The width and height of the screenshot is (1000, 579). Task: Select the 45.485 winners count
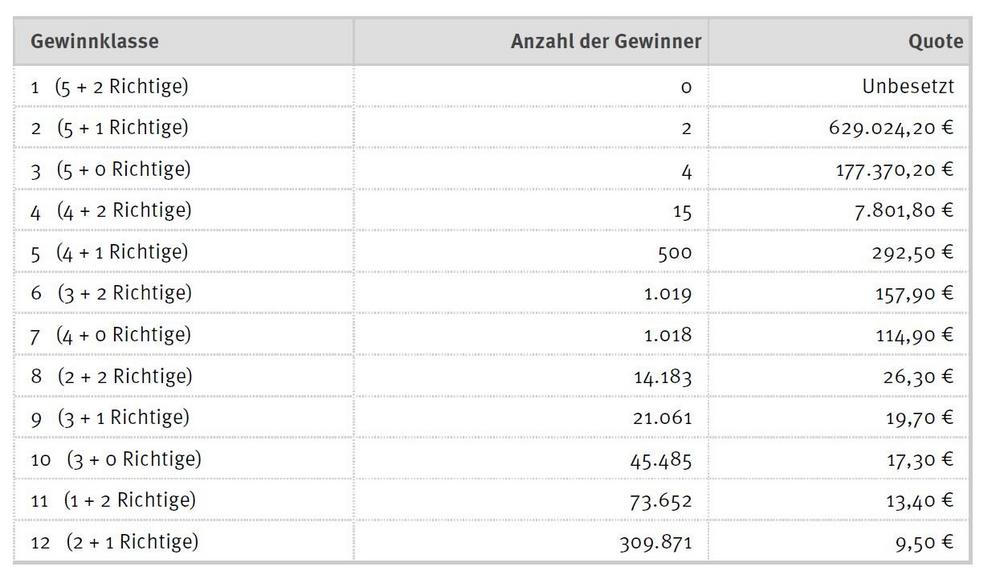[x=661, y=460]
